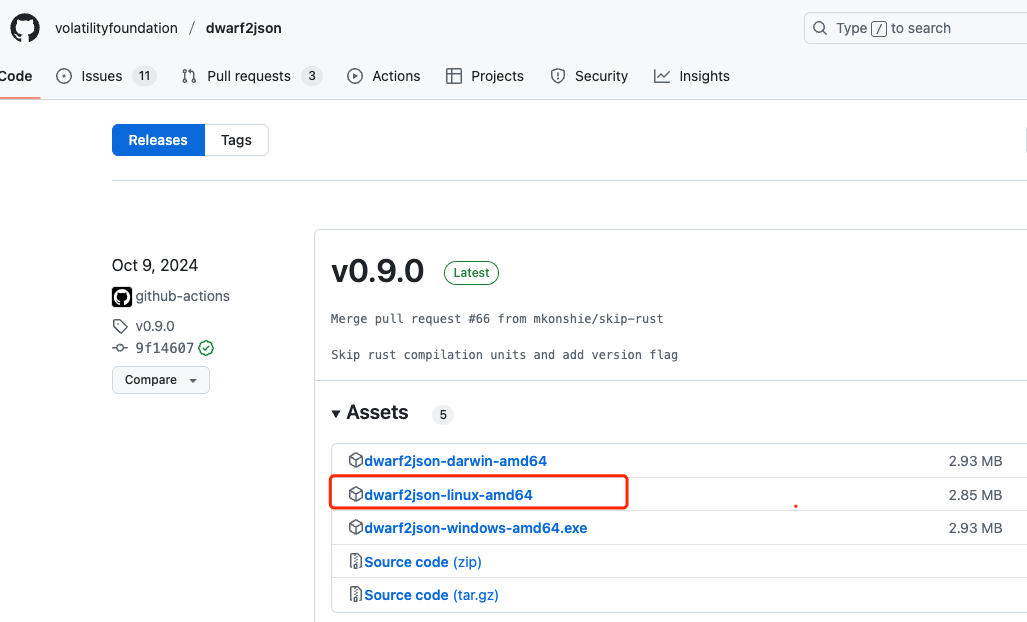Screen dimensions: 1027x622
Task: Switch to the Tags tab
Action: (x=236, y=140)
